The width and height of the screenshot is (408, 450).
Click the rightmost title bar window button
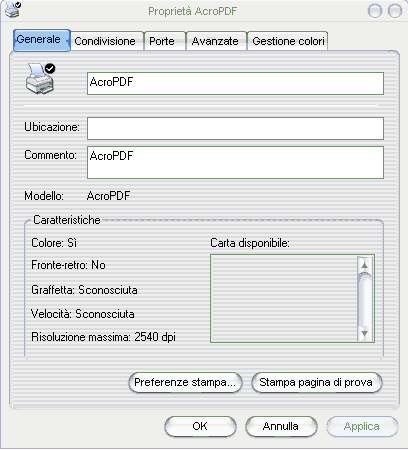(x=395, y=11)
